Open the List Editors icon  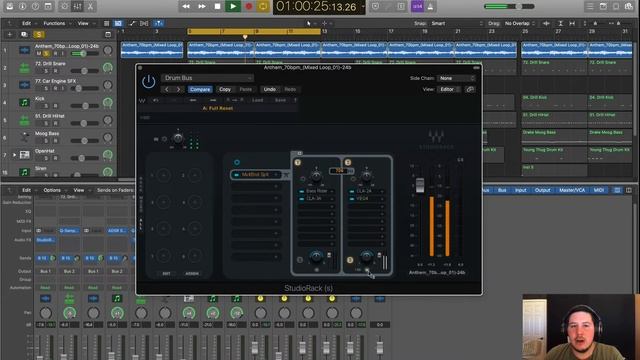[x=590, y=7]
